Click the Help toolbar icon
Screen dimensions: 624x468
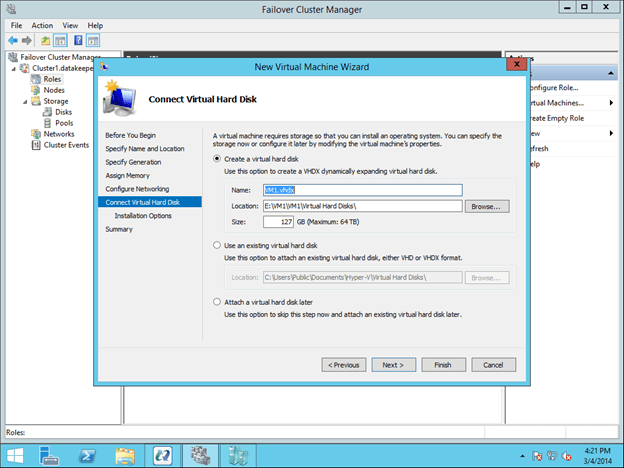click(x=77, y=39)
